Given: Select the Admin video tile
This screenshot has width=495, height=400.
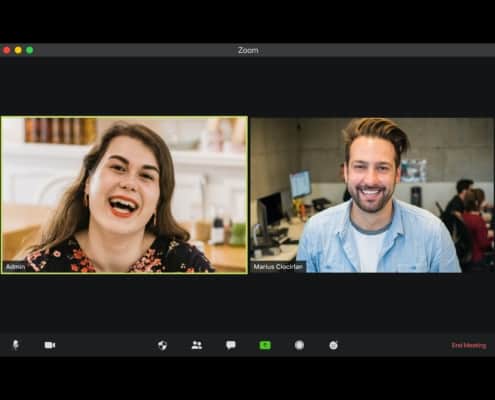Looking at the screenshot, I should [124, 195].
